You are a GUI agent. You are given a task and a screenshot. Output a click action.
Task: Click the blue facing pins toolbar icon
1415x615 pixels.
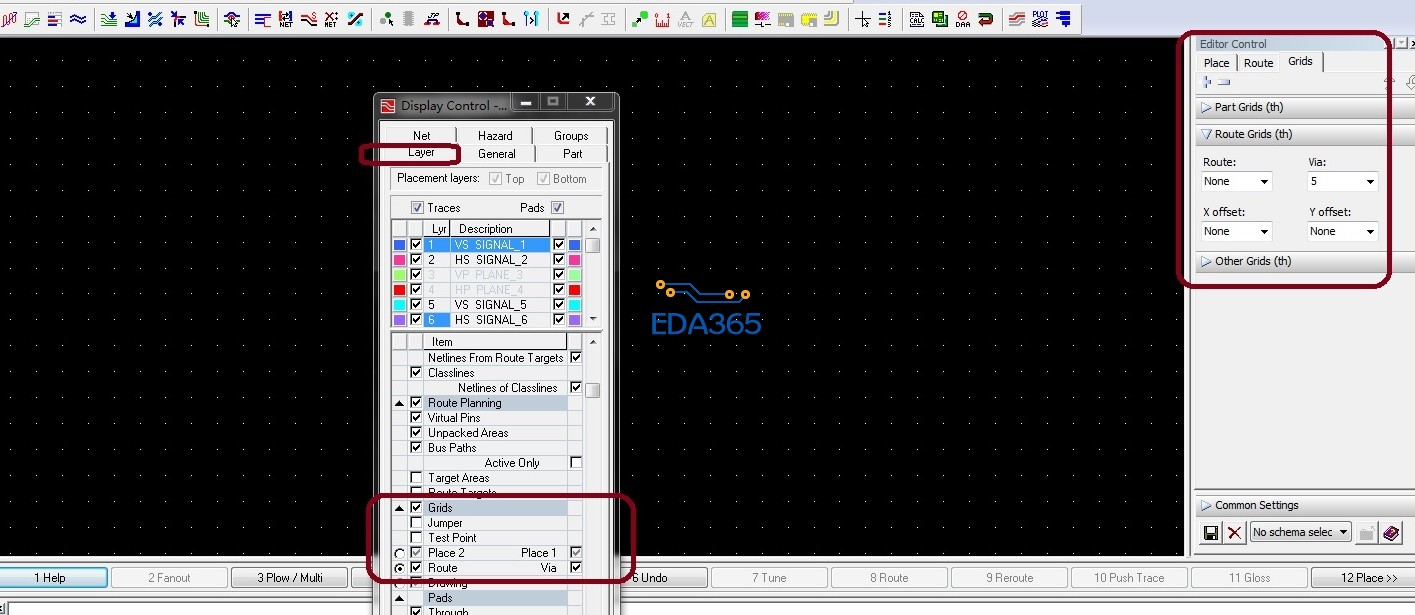tap(531, 19)
